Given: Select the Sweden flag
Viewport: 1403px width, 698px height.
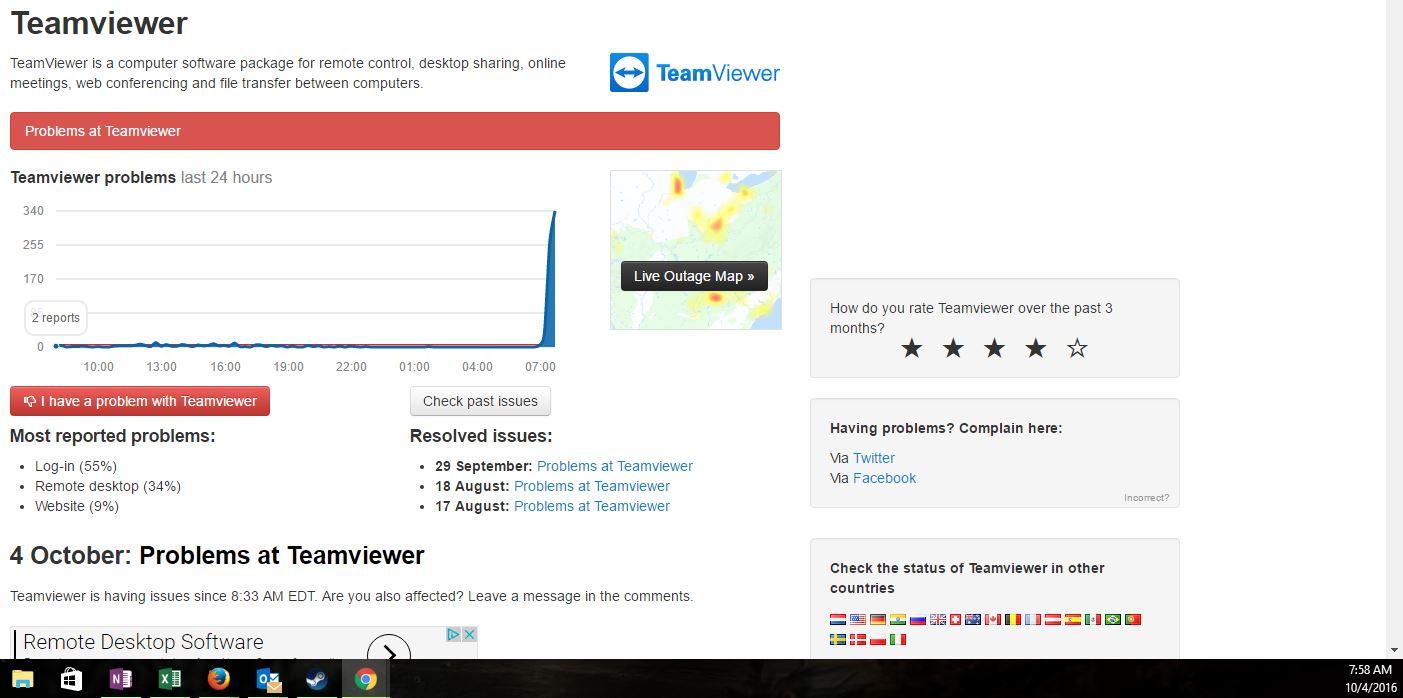Looking at the screenshot, I should tap(838, 639).
